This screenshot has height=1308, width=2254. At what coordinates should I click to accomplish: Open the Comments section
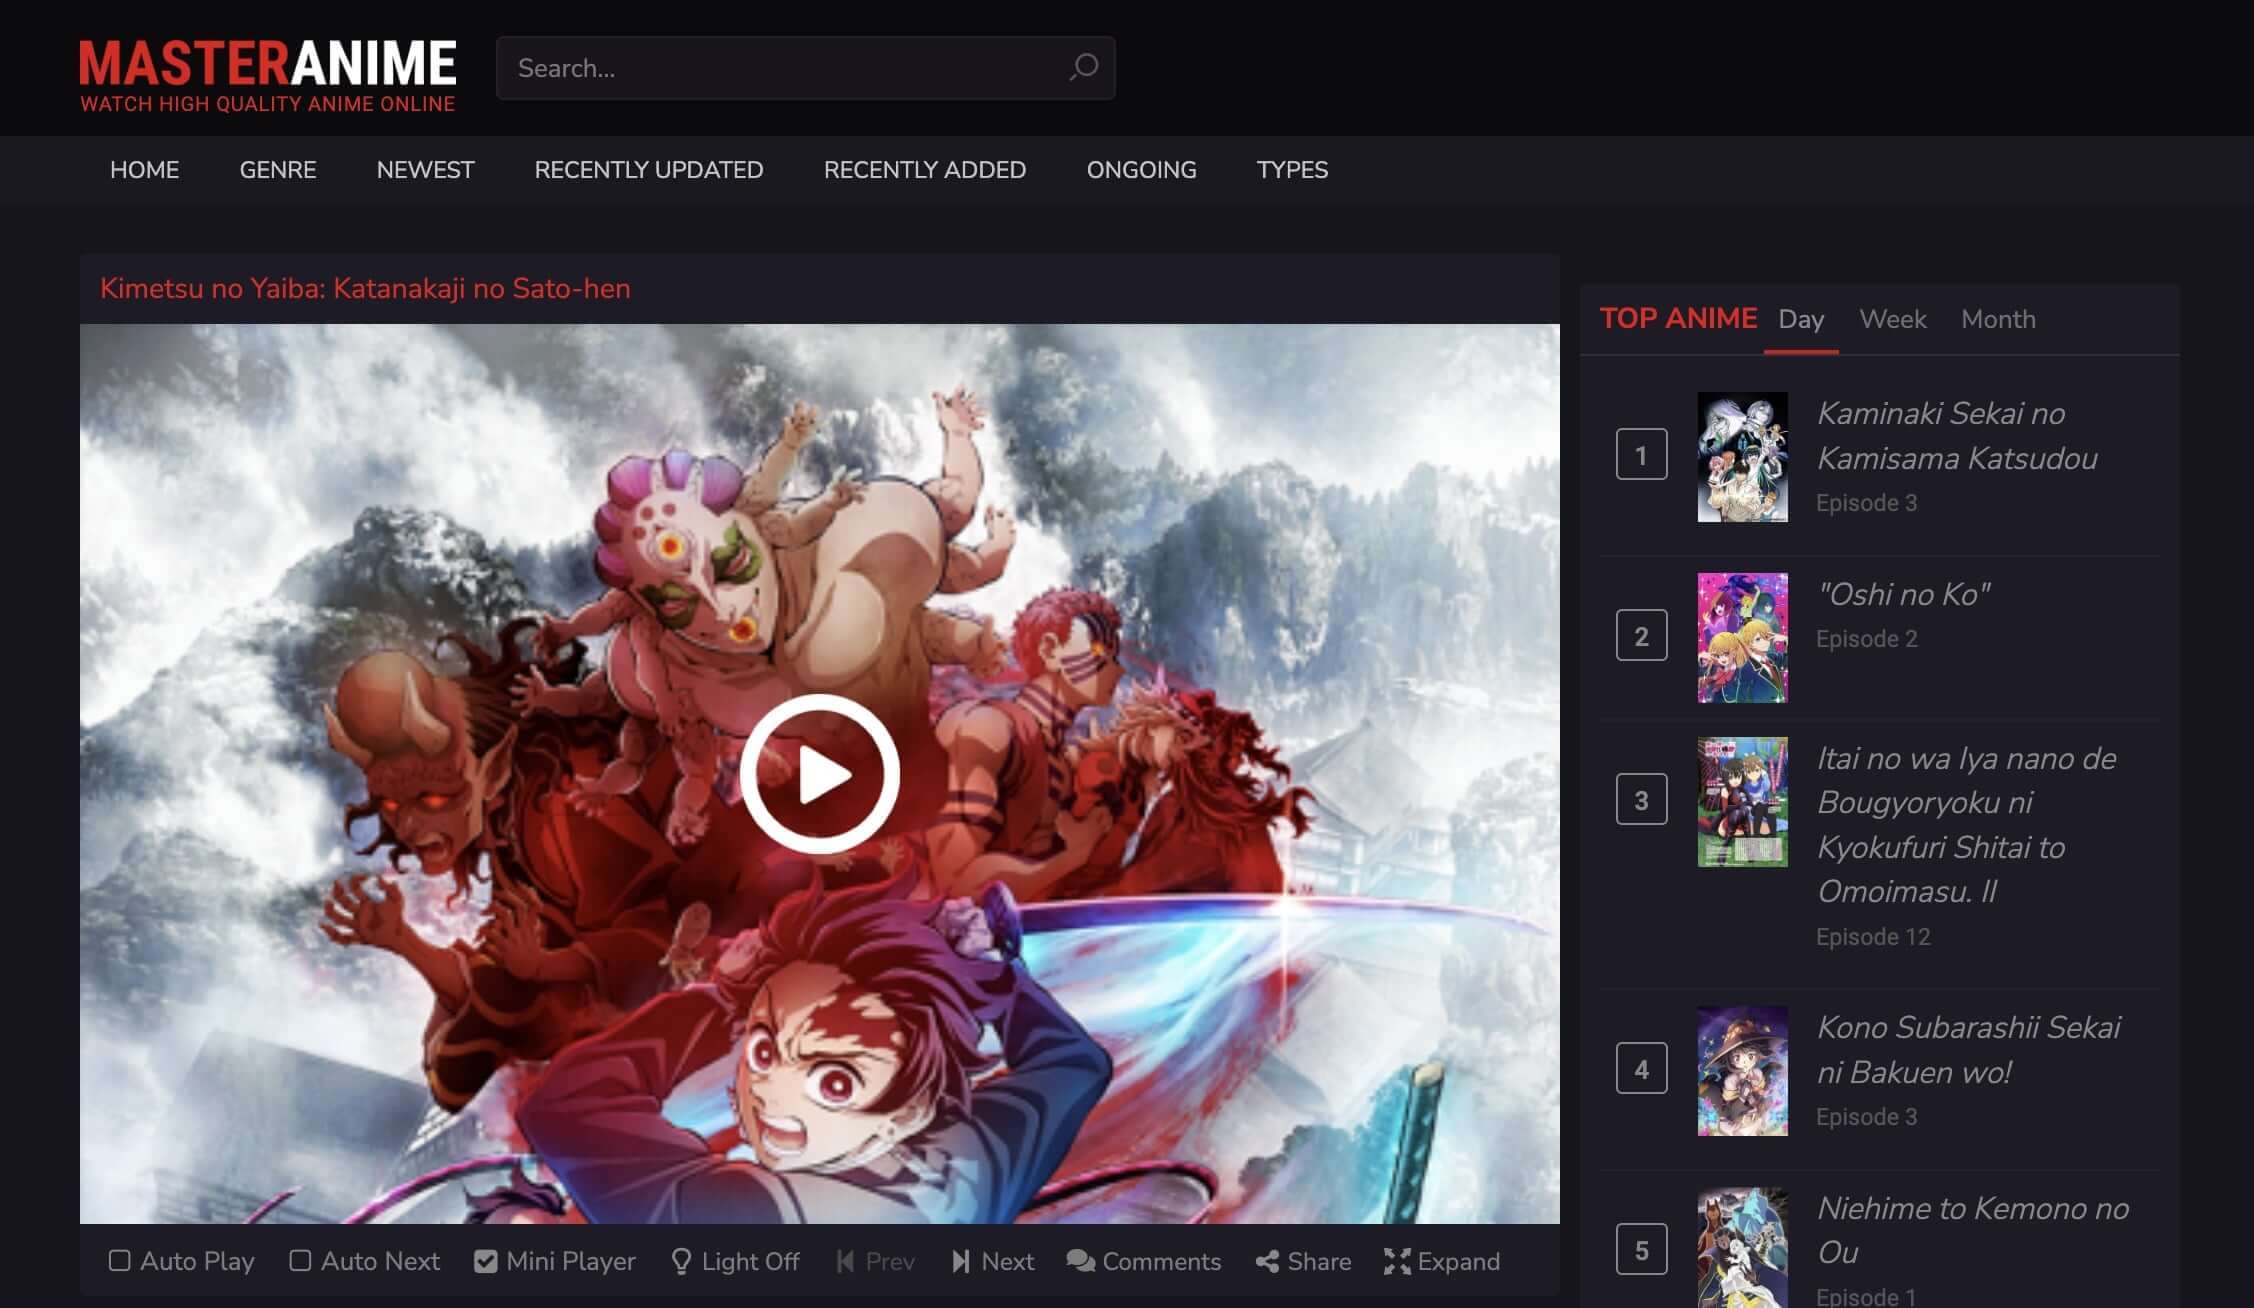tap(1143, 1261)
